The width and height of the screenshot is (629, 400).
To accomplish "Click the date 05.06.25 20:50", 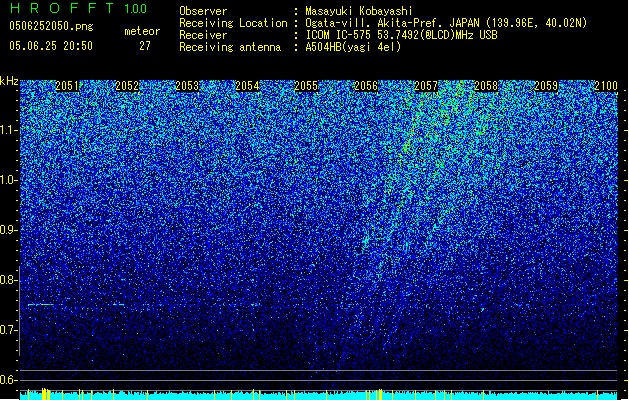I will click(51, 46).
